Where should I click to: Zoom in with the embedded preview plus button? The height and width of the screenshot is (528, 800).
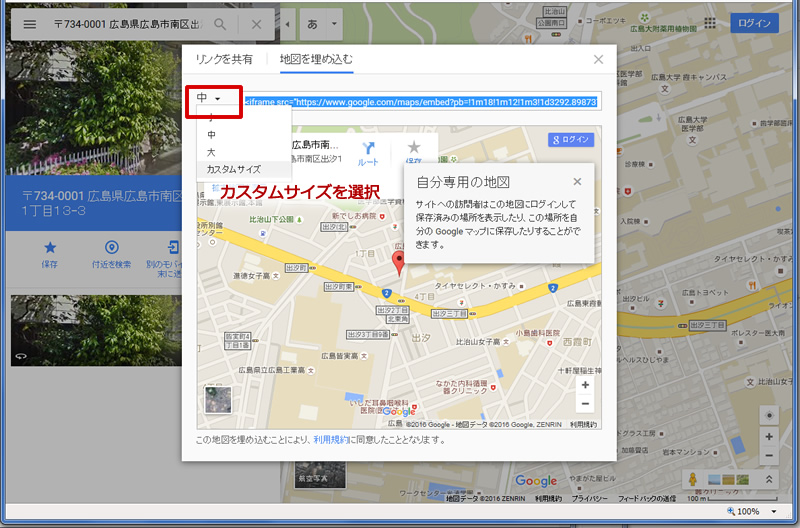pyautogui.click(x=585, y=385)
